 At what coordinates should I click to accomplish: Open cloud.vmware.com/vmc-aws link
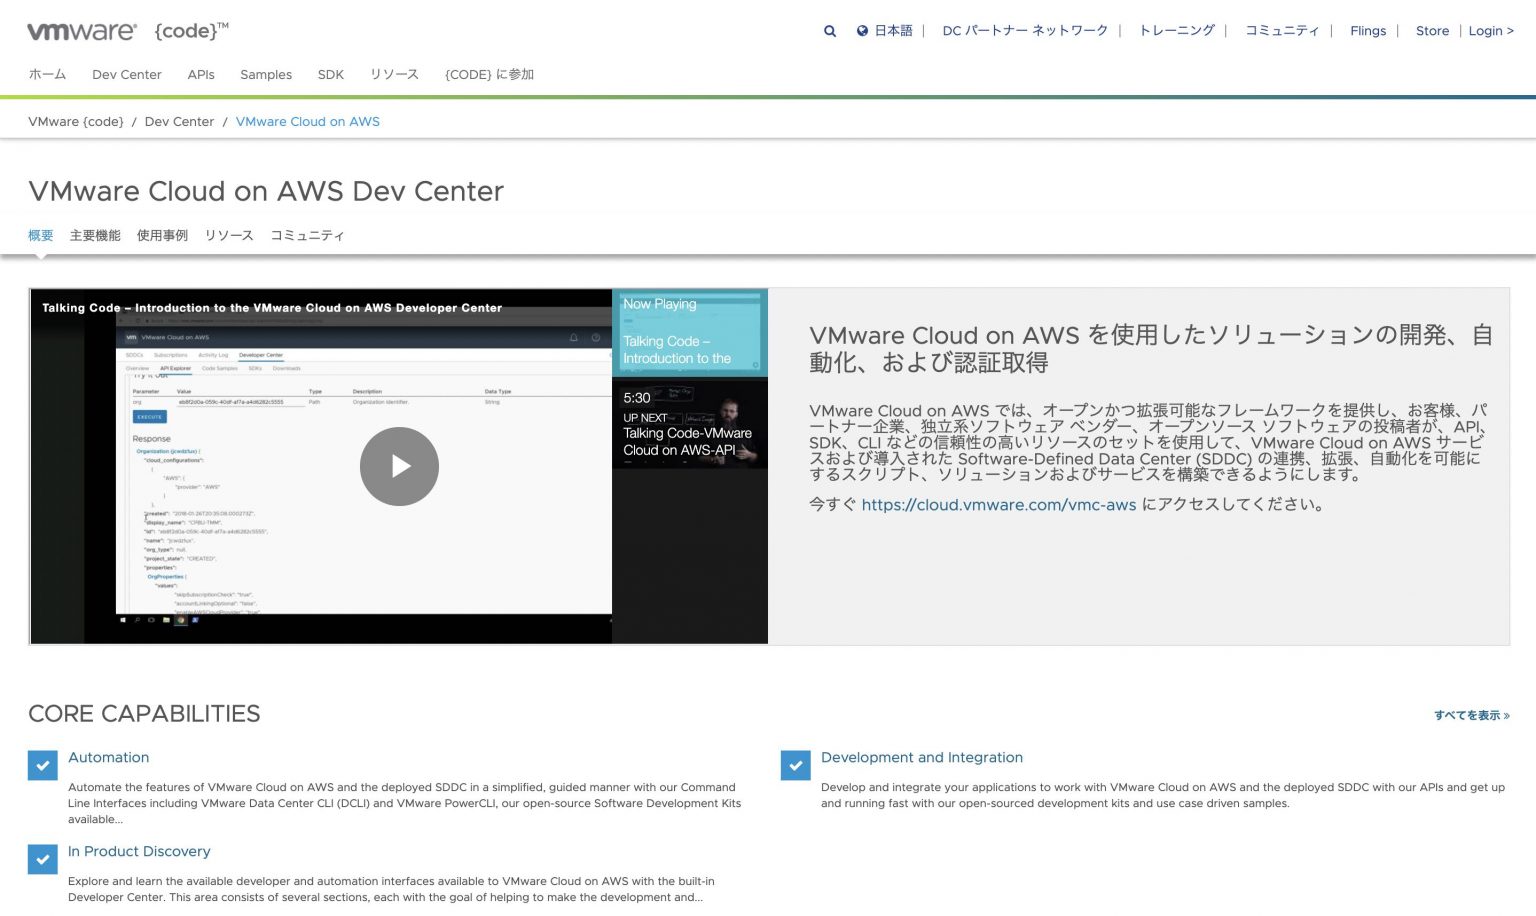click(x=999, y=505)
